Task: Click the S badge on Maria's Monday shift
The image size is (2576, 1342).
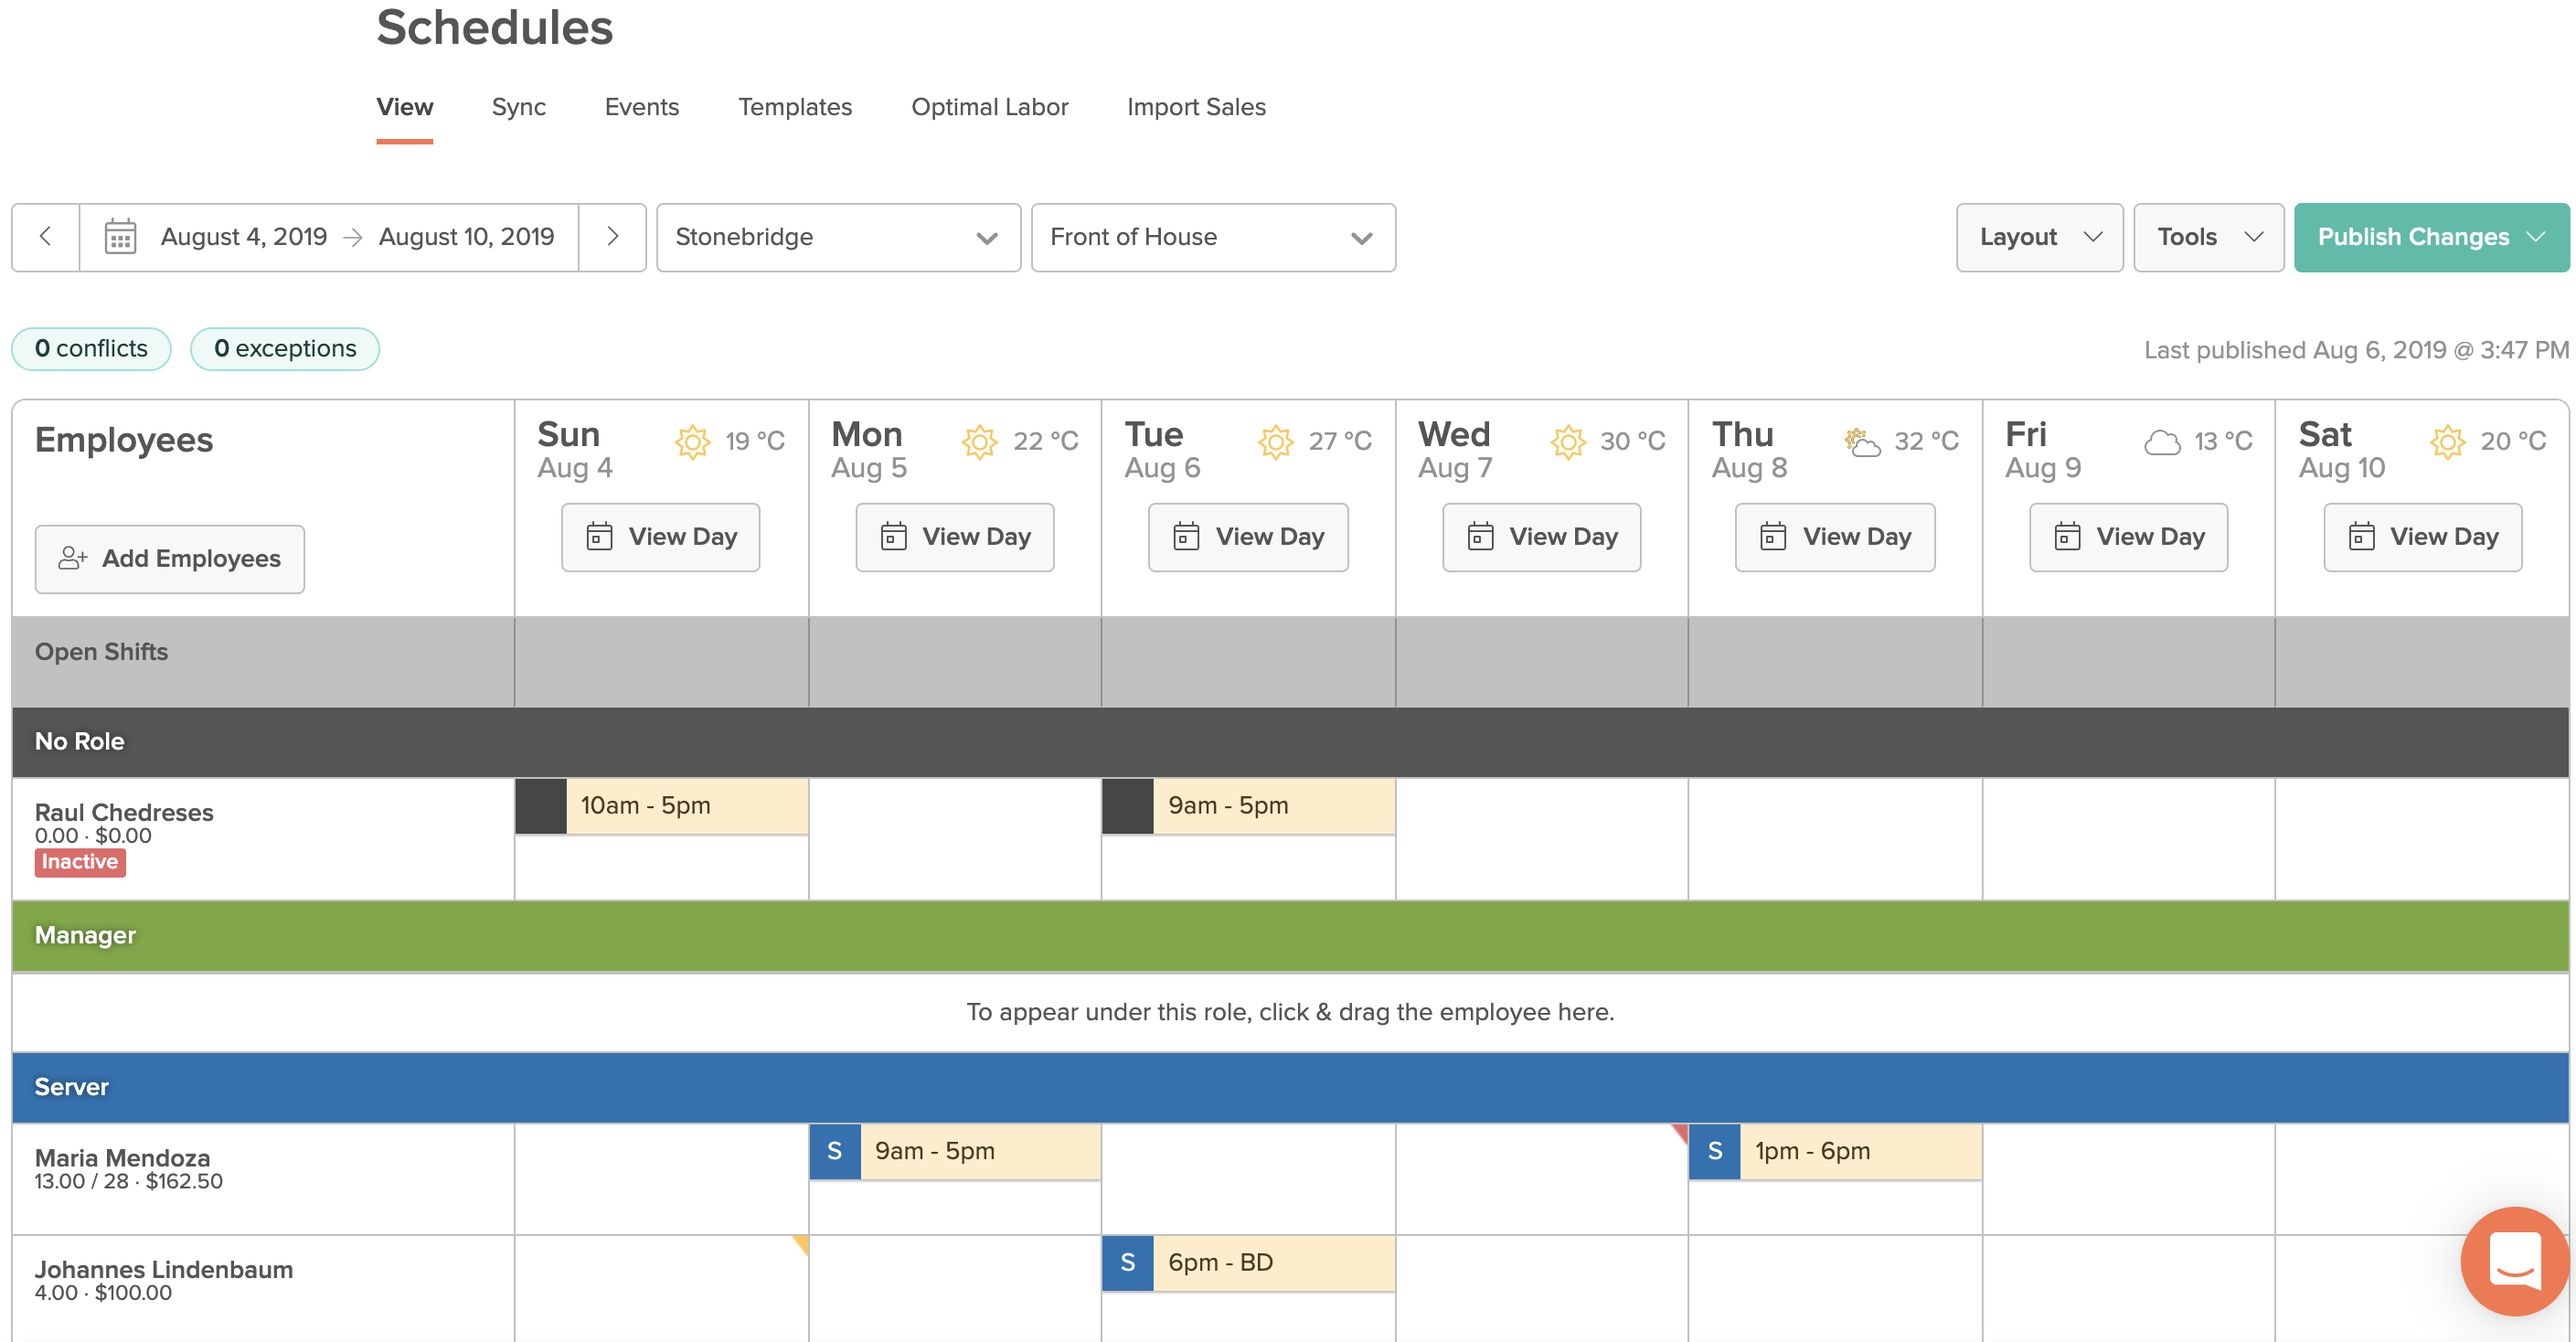Action: point(834,1151)
